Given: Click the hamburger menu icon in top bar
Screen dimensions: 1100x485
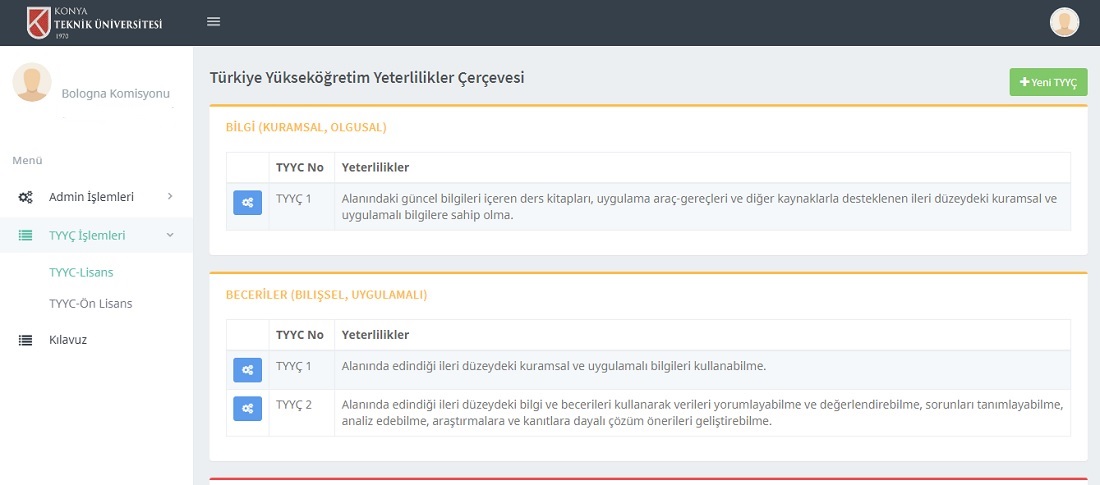Looking at the screenshot, I should tap(213, 22).
